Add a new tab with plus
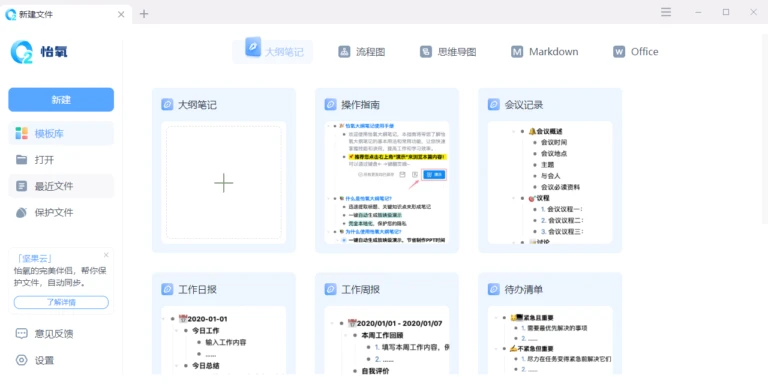 coord(144,14)
